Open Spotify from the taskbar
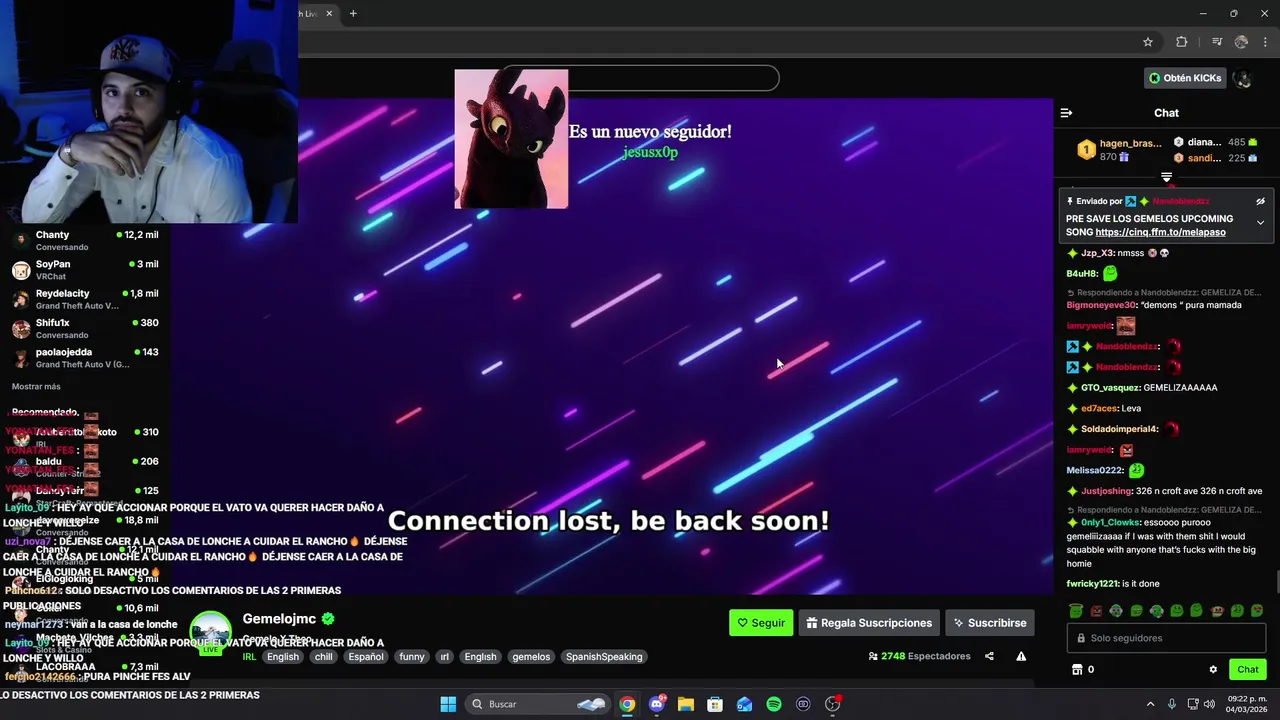The height and width of the screenshot is (720, 1280). click(774, 704)
